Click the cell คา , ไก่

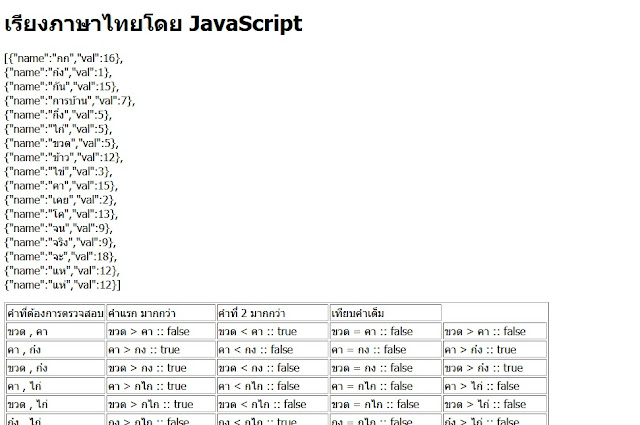pos(56,386)
